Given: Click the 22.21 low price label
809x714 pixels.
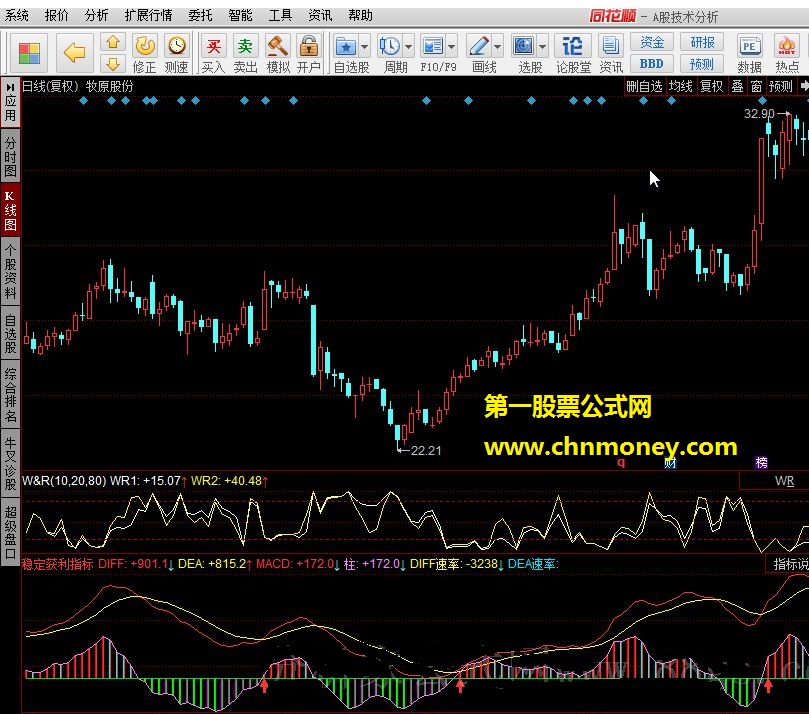Looking at the screenshot, I should point(426,450).
